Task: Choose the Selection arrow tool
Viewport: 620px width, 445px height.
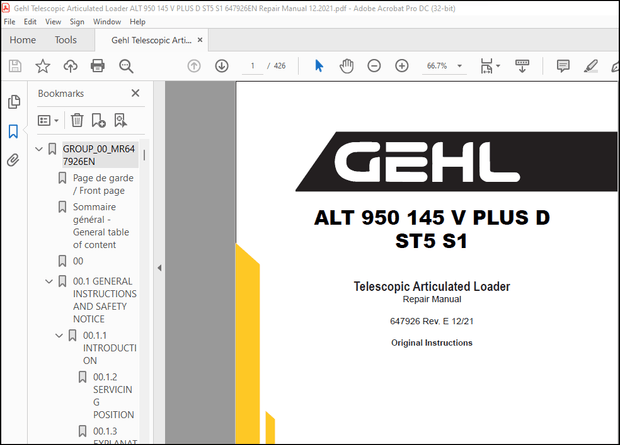Action: tap(319, 66)
